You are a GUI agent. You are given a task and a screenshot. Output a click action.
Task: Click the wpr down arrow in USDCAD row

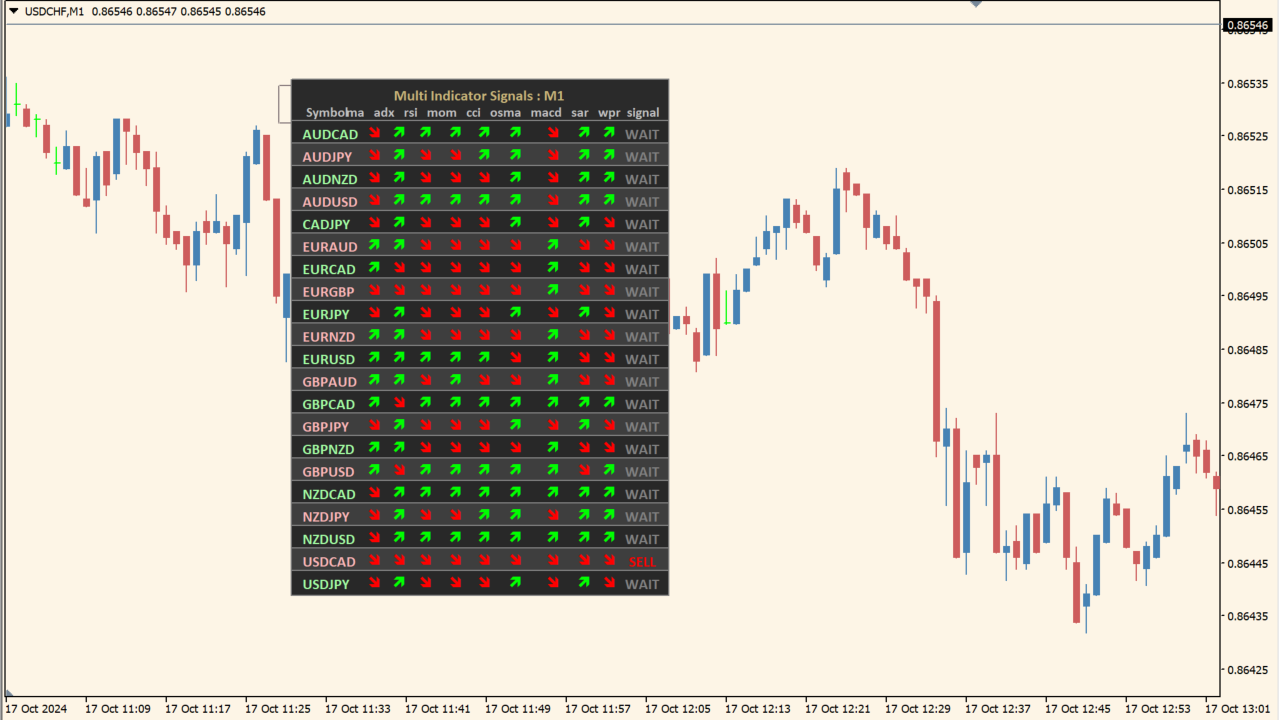click(609, 560)
